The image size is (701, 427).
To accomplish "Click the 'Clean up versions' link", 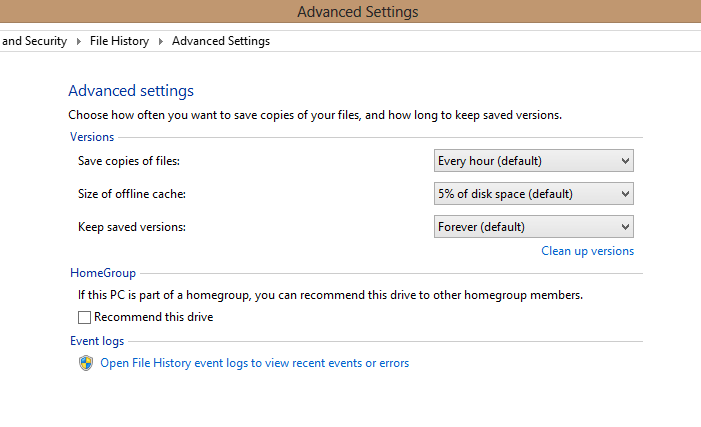I will (x=587, y=251).
